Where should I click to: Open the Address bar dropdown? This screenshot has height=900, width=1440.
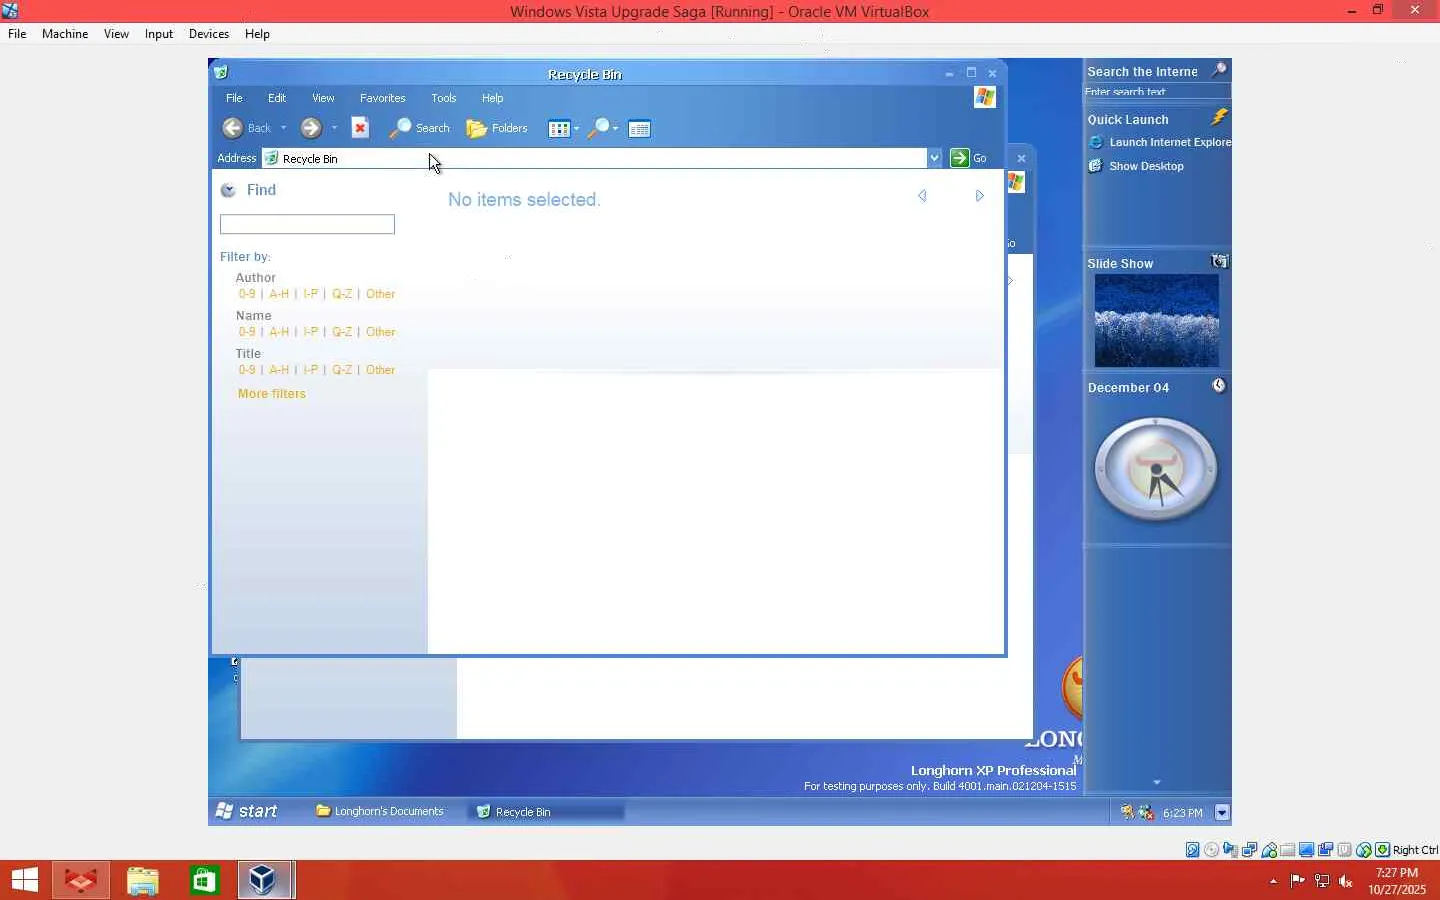[934, 158]
